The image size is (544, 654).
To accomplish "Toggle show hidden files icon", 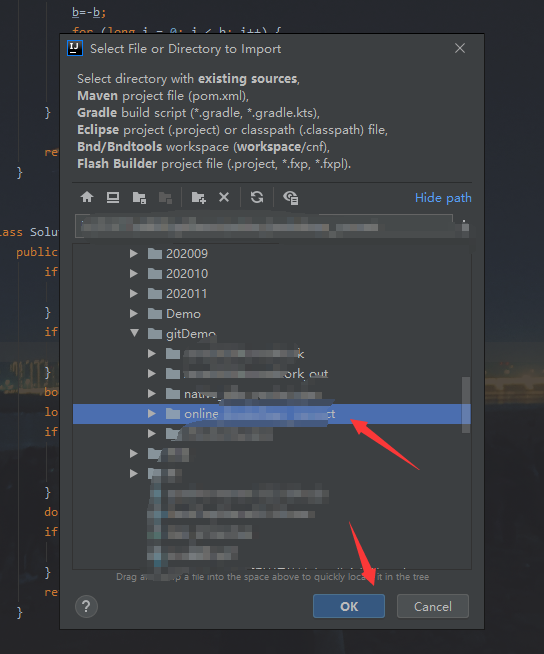I will click(290, 197).
